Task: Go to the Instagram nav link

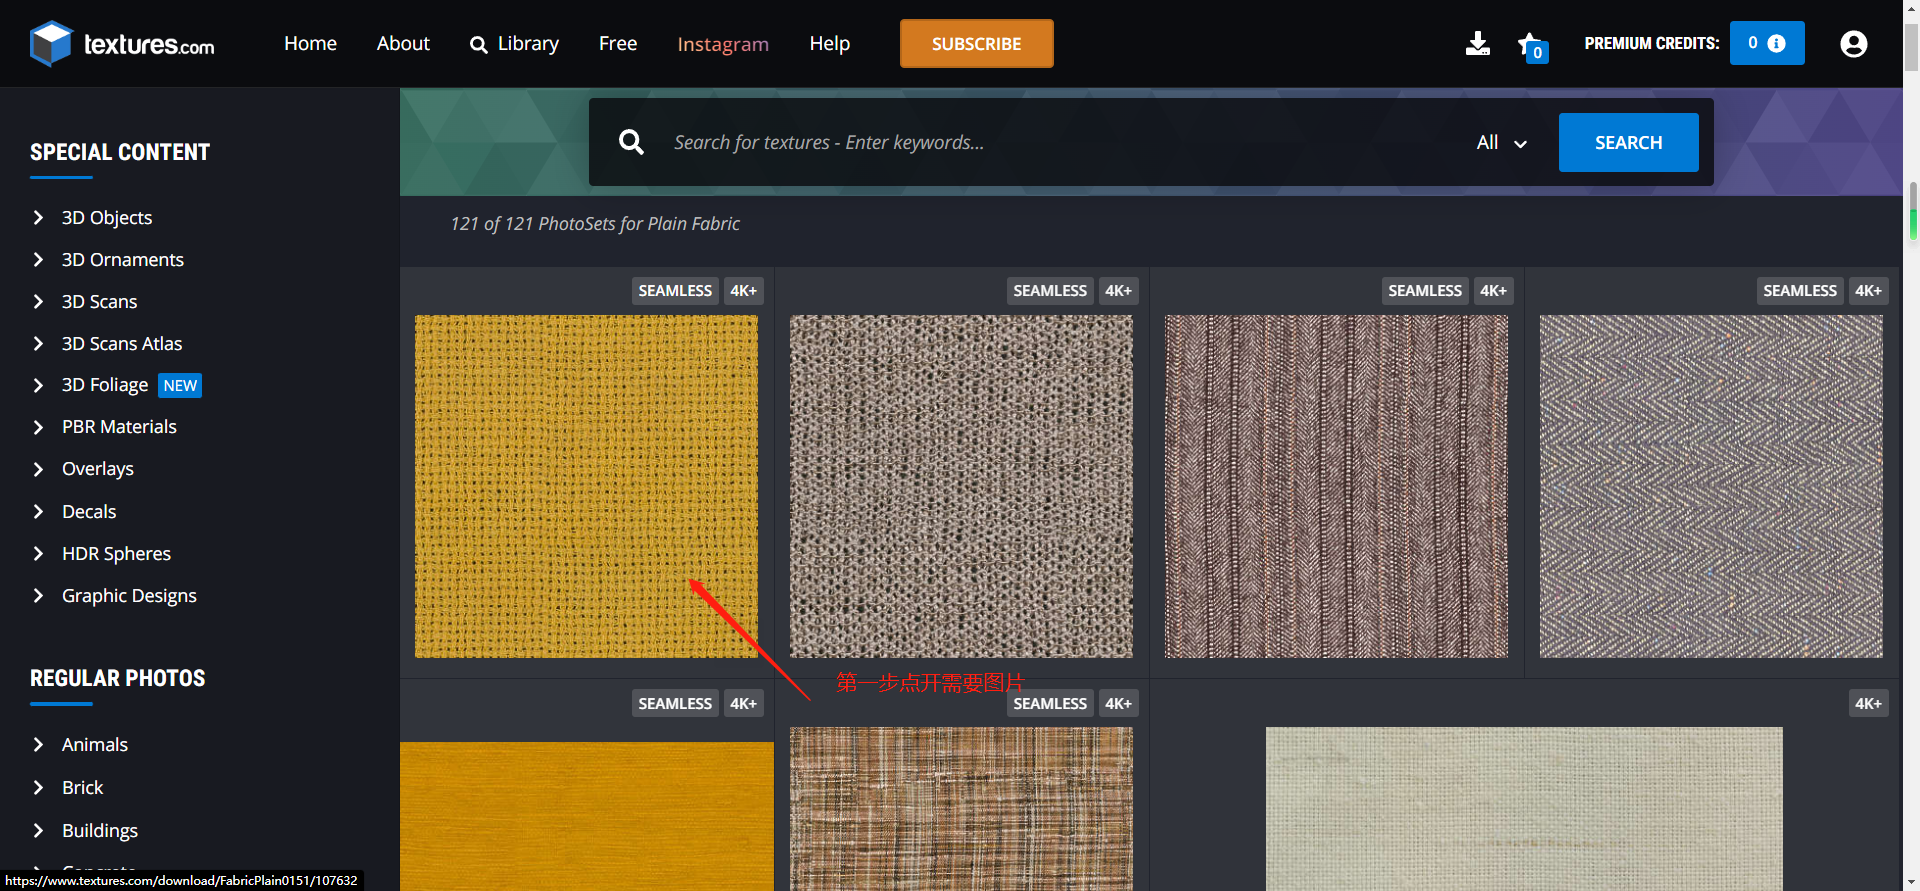Action: click(x=722, y=44)
